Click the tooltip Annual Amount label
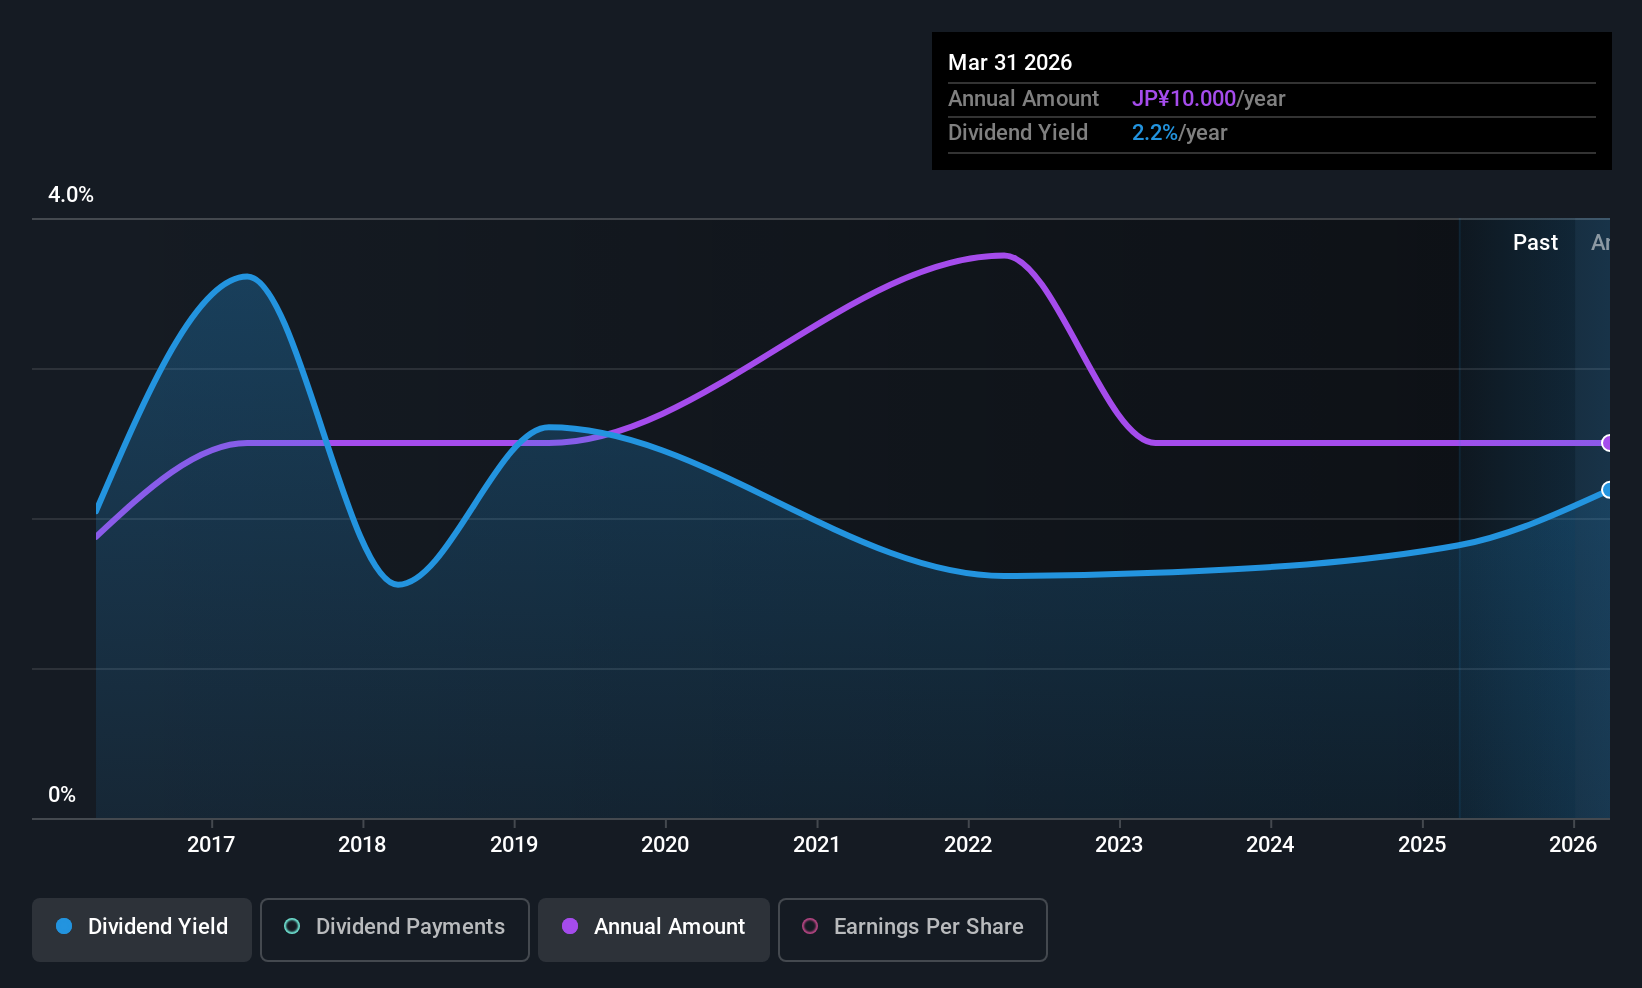Image resolution: width=1642 pixels, height=988 pixels. [x=1023, y=99]
